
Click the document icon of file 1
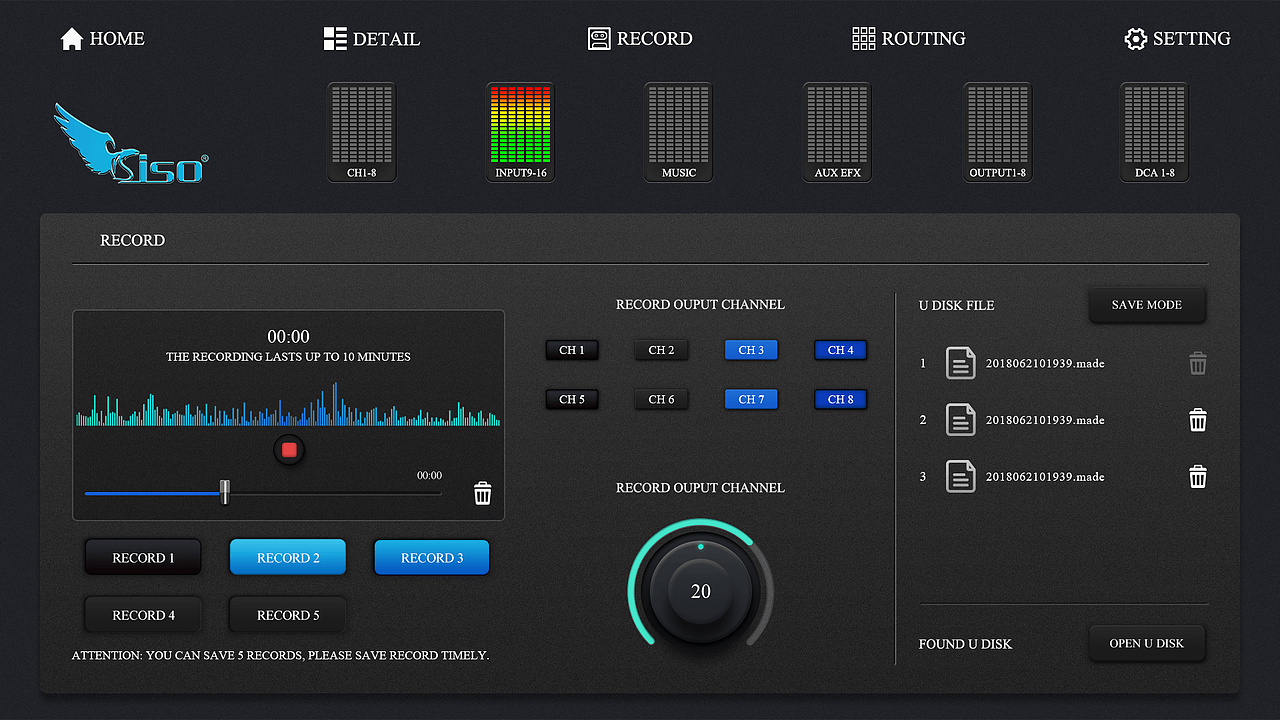[961, 363]
